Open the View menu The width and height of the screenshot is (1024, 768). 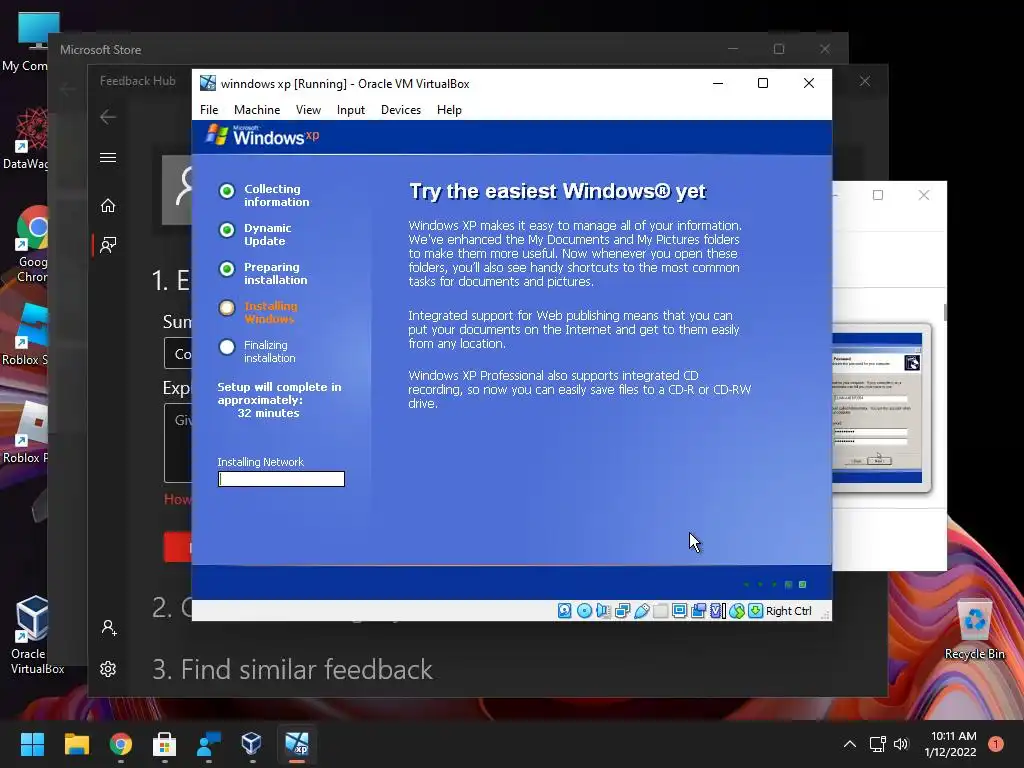pyautogui.click(x=308, y=110)
